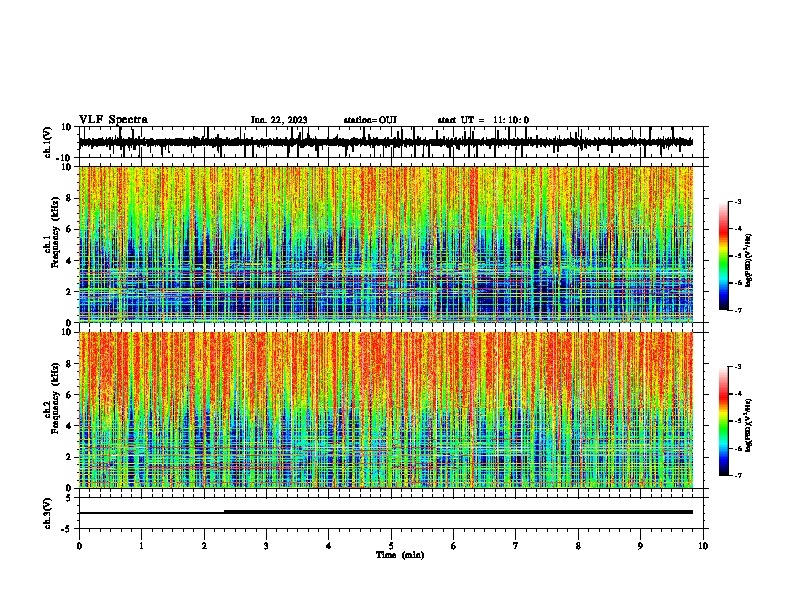The width and height of the screenshot is (792, 612).
Task: Click the -7 value on ch.2 colorbar
Action: pos(738,476)
